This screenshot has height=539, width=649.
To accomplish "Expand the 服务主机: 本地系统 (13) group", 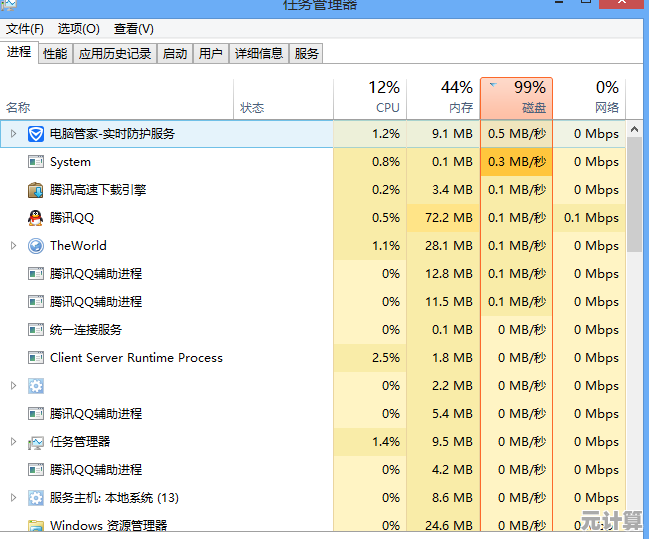I will coord(13,498).
